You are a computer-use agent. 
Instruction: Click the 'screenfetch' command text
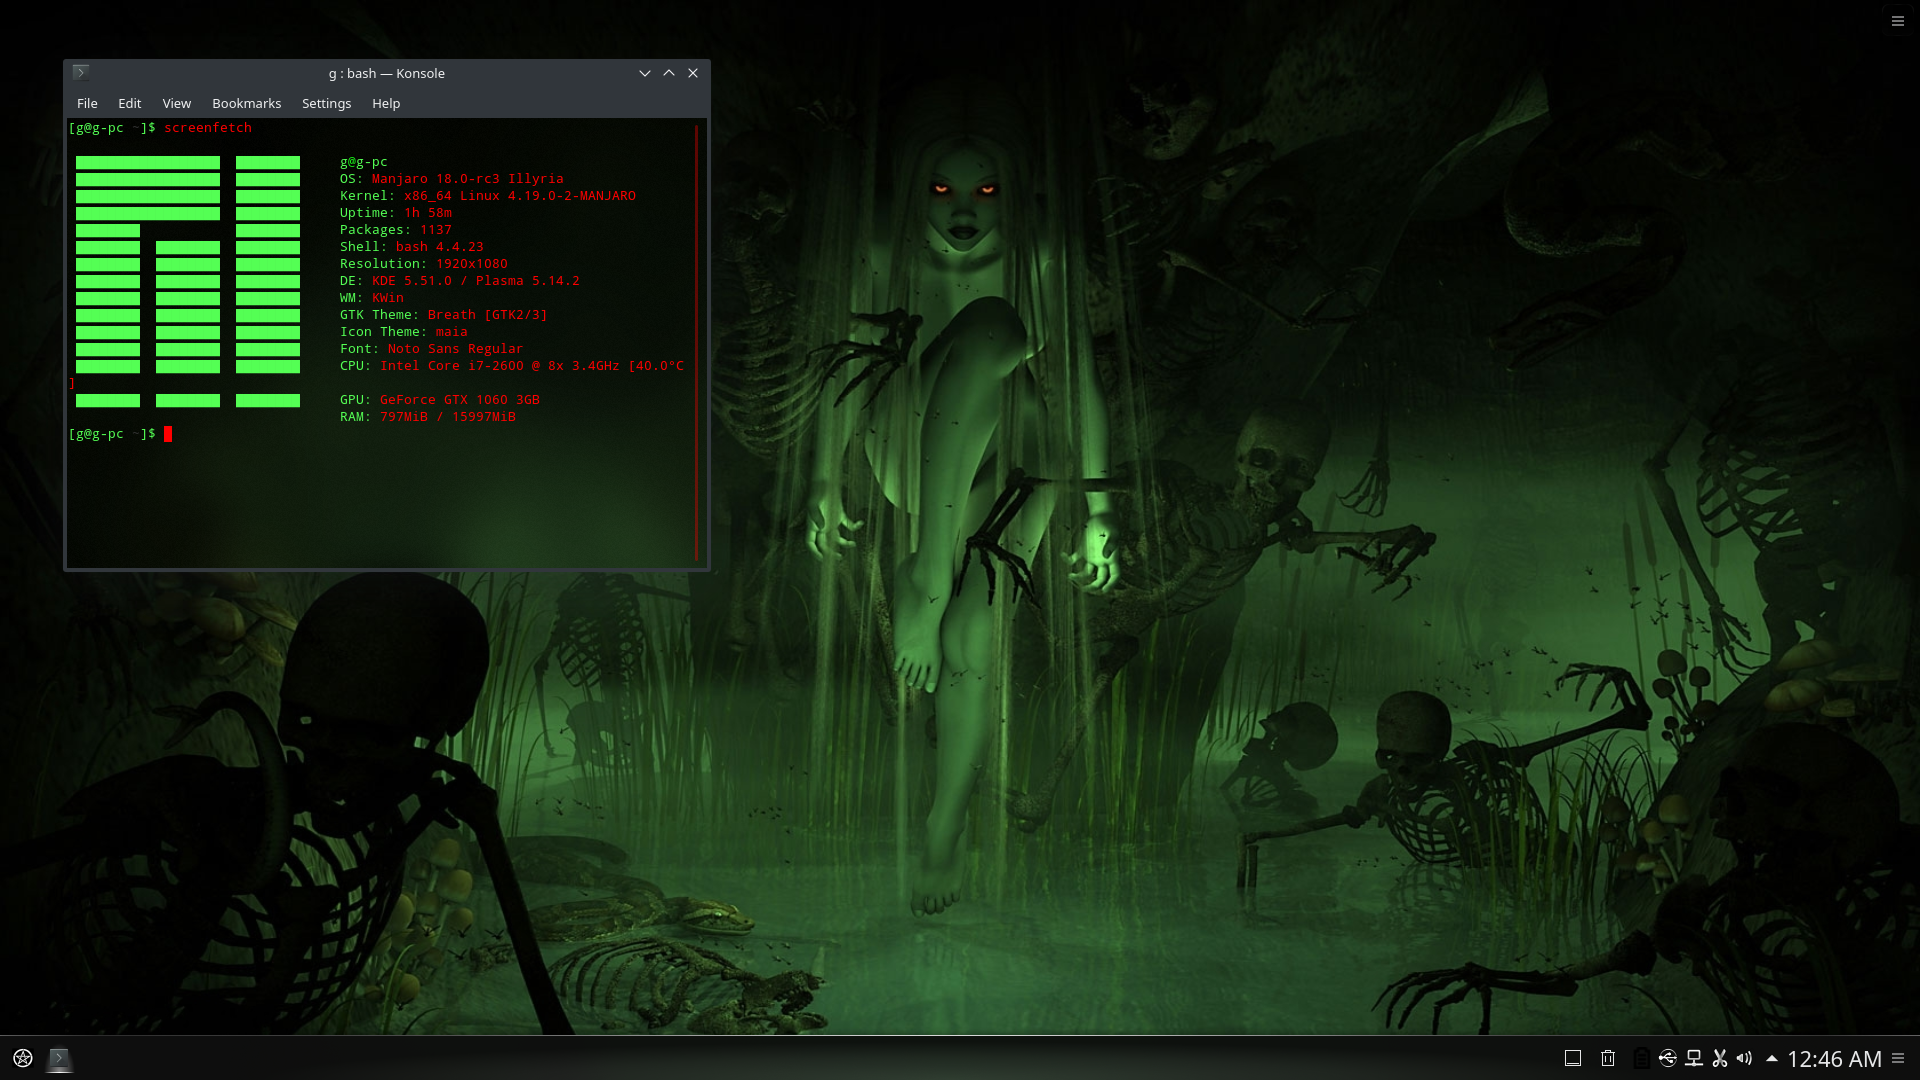coord(208,128)
